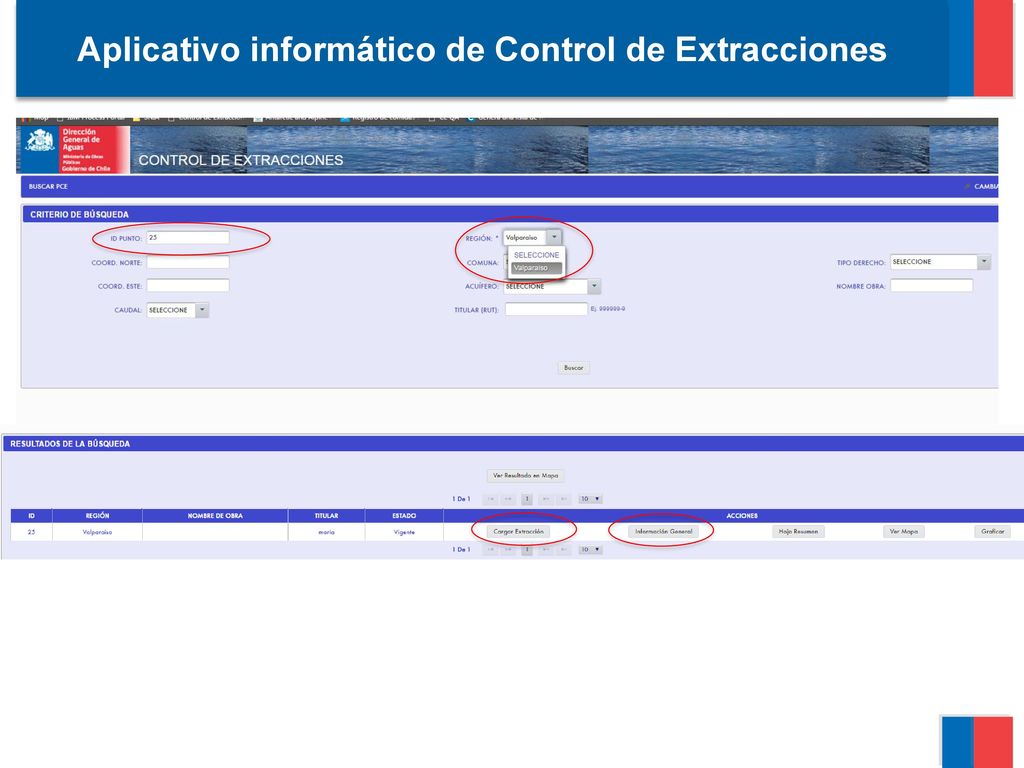Viewport: 1024px width, 768px height.
Task: Click the Ver Mapa button in the results row
Action: tap(904, 532)
